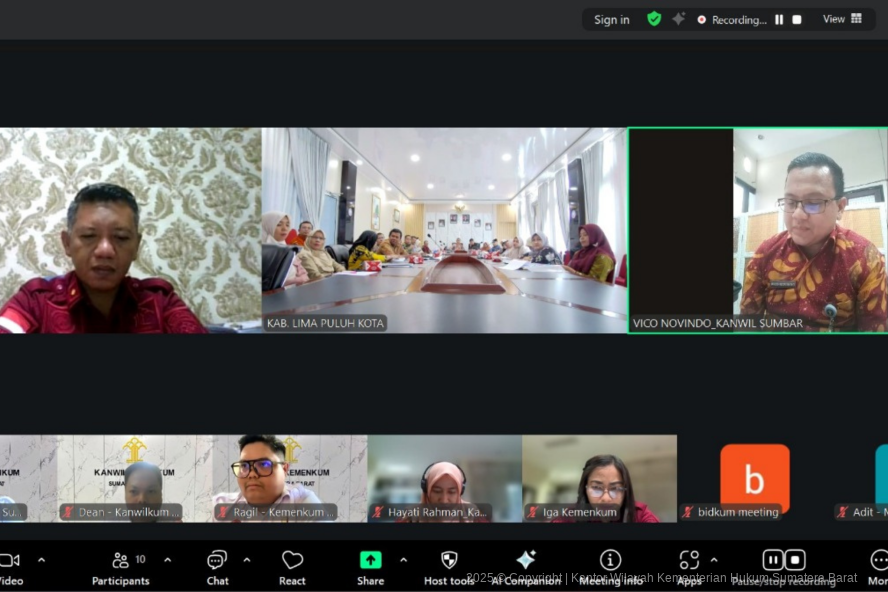888x592 pixels.
Task: Click the green encryption shield icon
Action: 654,19
